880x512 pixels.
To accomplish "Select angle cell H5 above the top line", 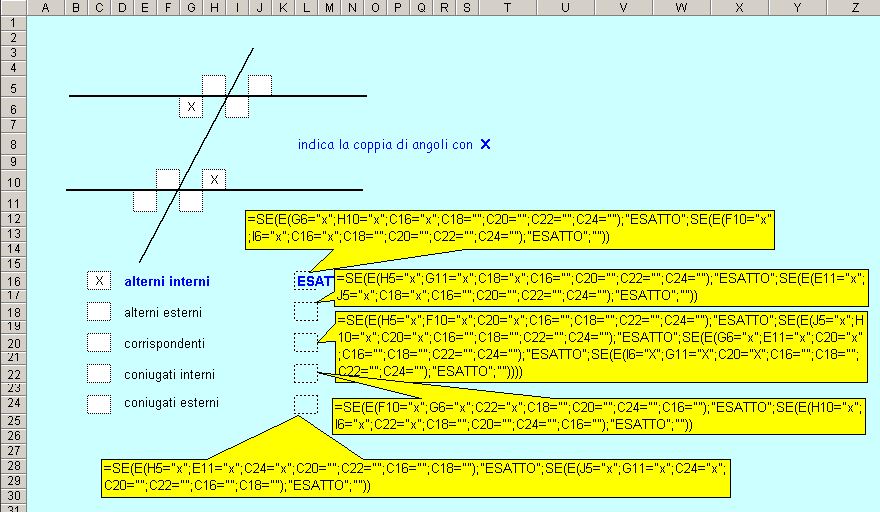I will (214, 85).
